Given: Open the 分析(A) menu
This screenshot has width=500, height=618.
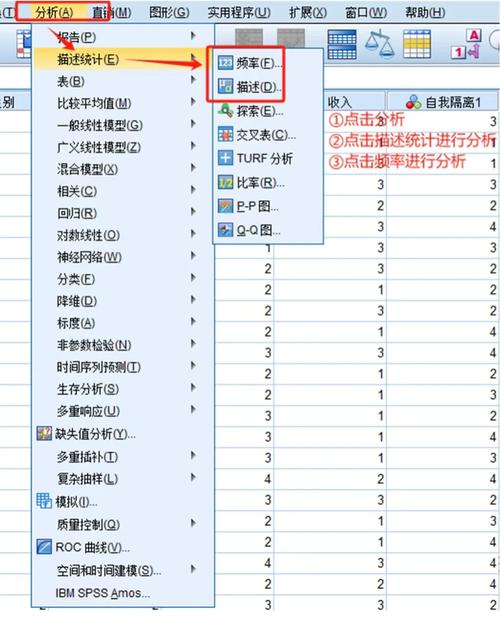Looking at the screenshot, I should point(54,13).
